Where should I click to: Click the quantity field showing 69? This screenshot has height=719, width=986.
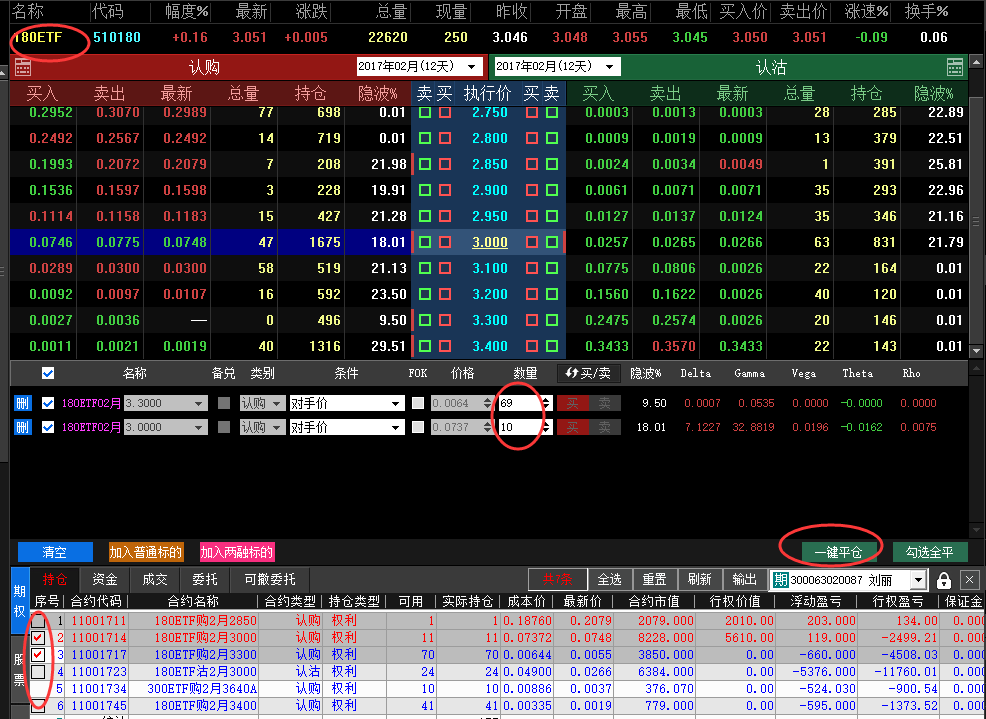(x=521, y=403)
